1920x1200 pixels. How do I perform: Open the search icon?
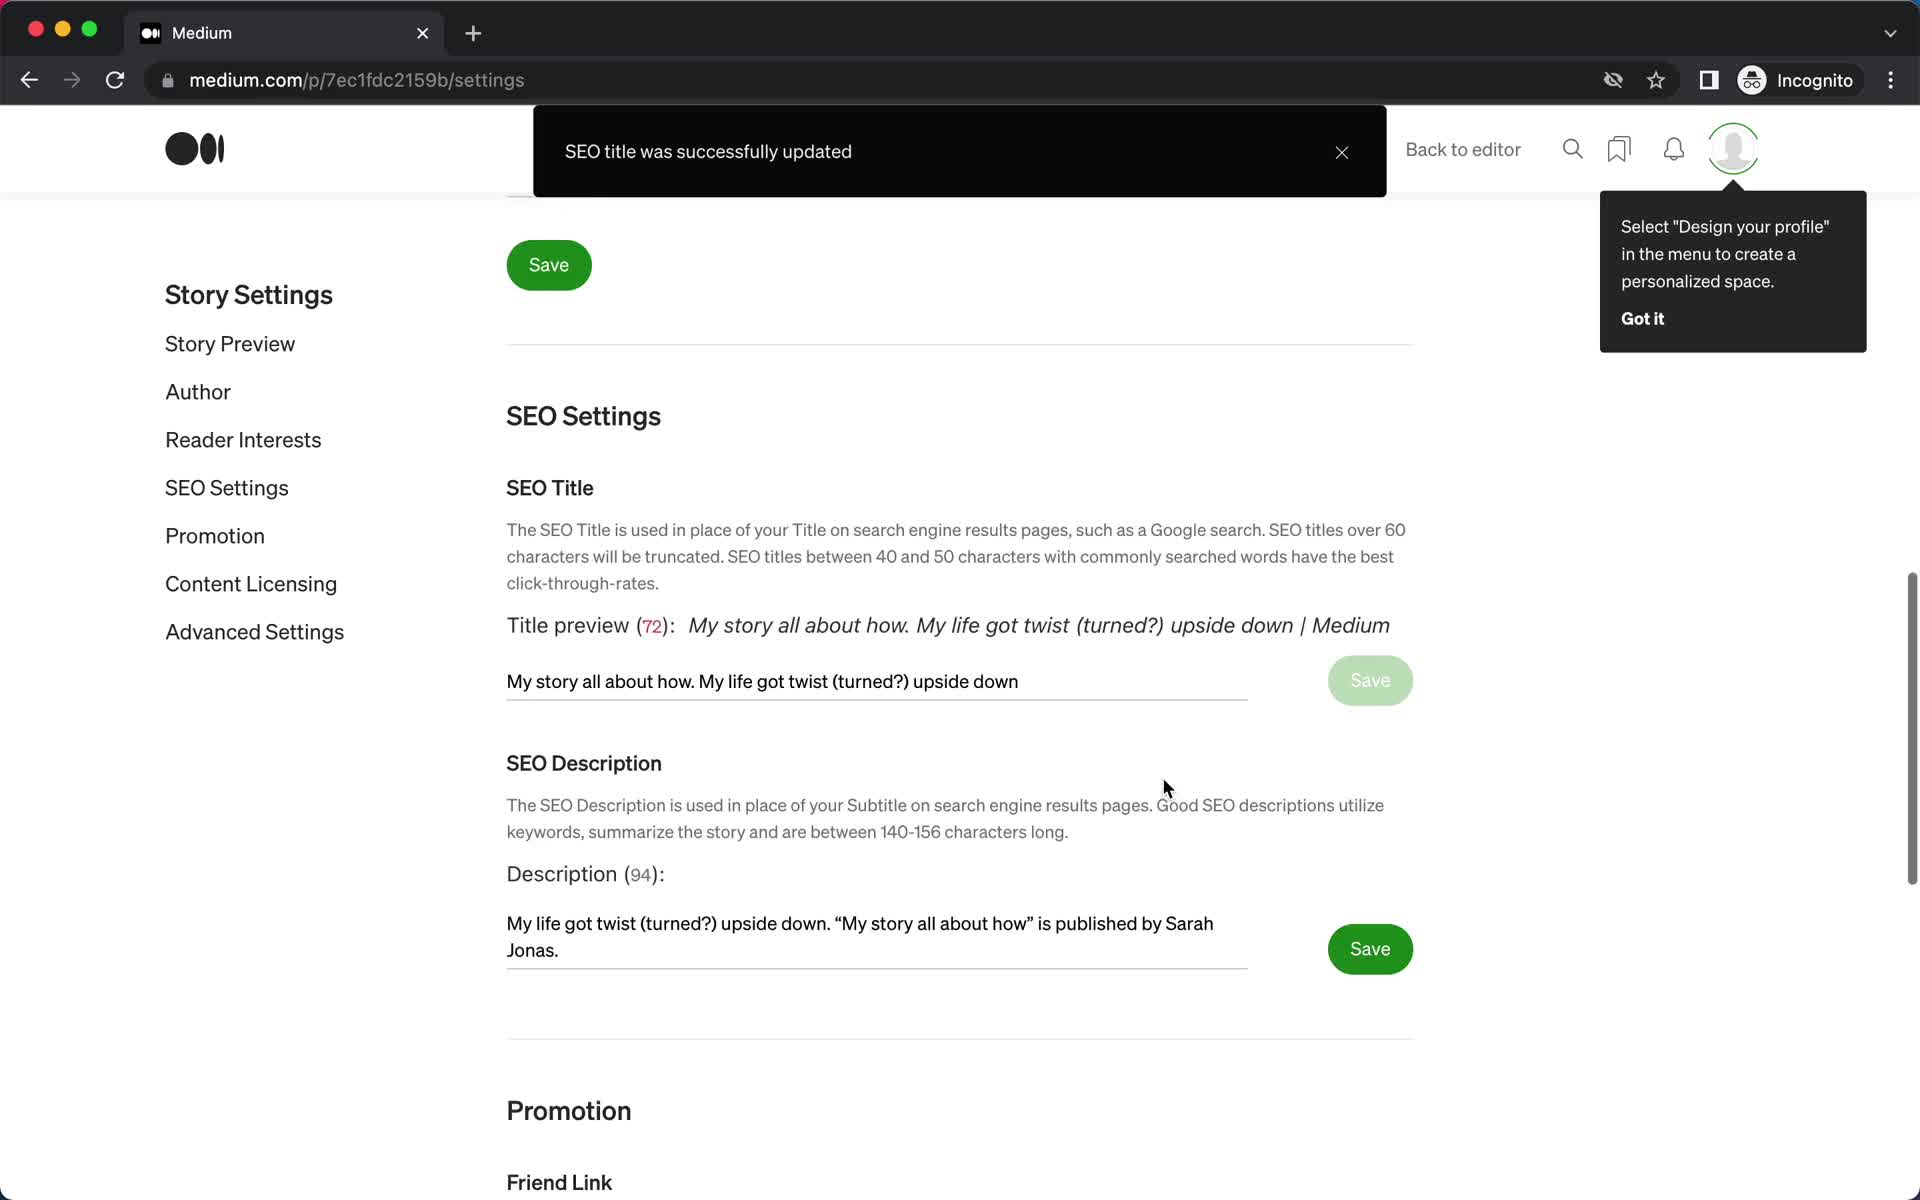(x=1573, y=149)
